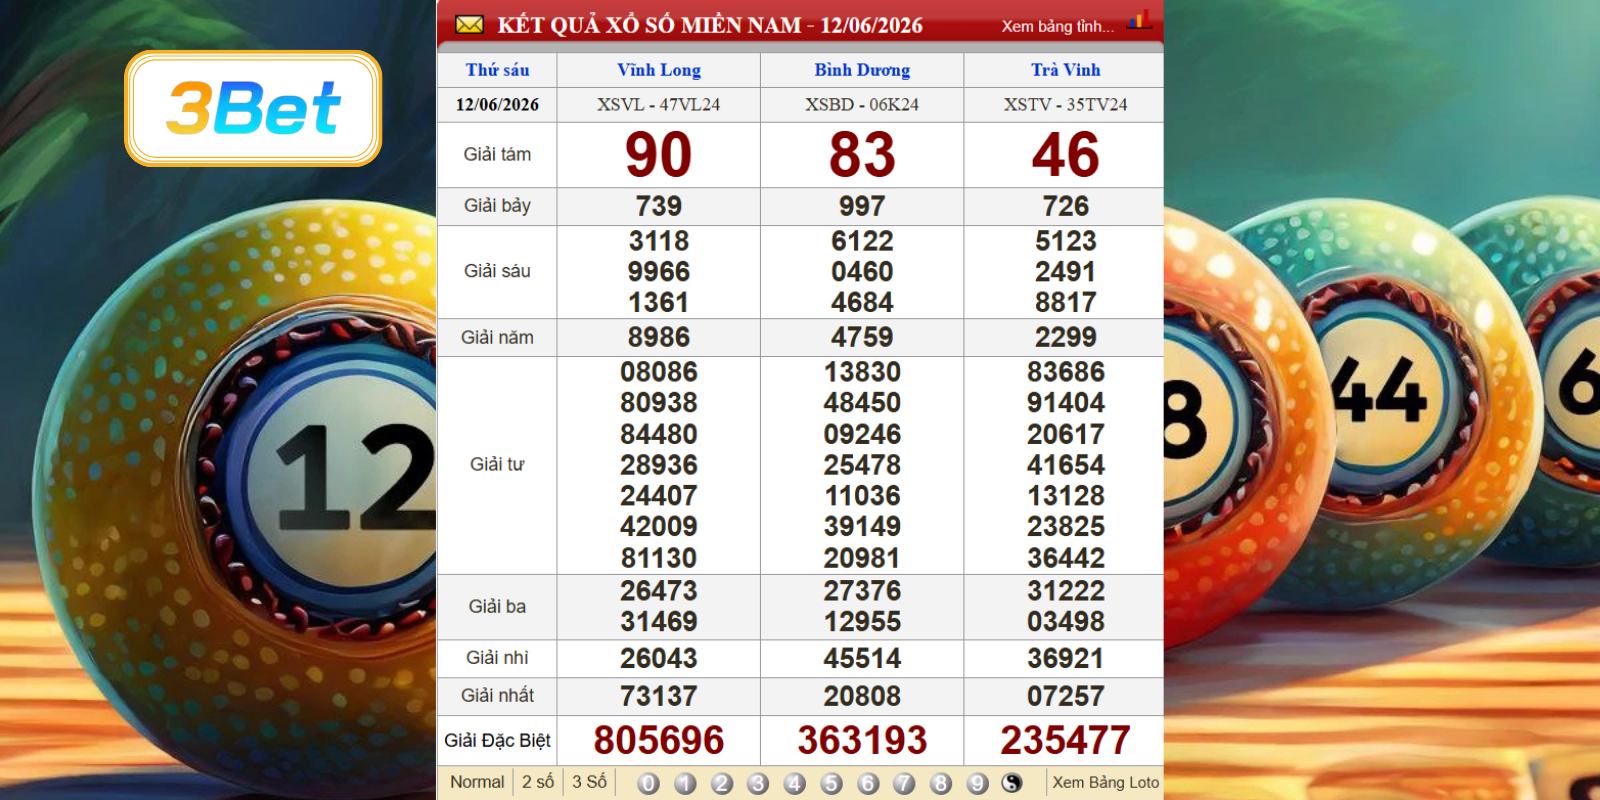Click giải bảy number 726
The image size is (1600, 800).
pos(1066,206)
